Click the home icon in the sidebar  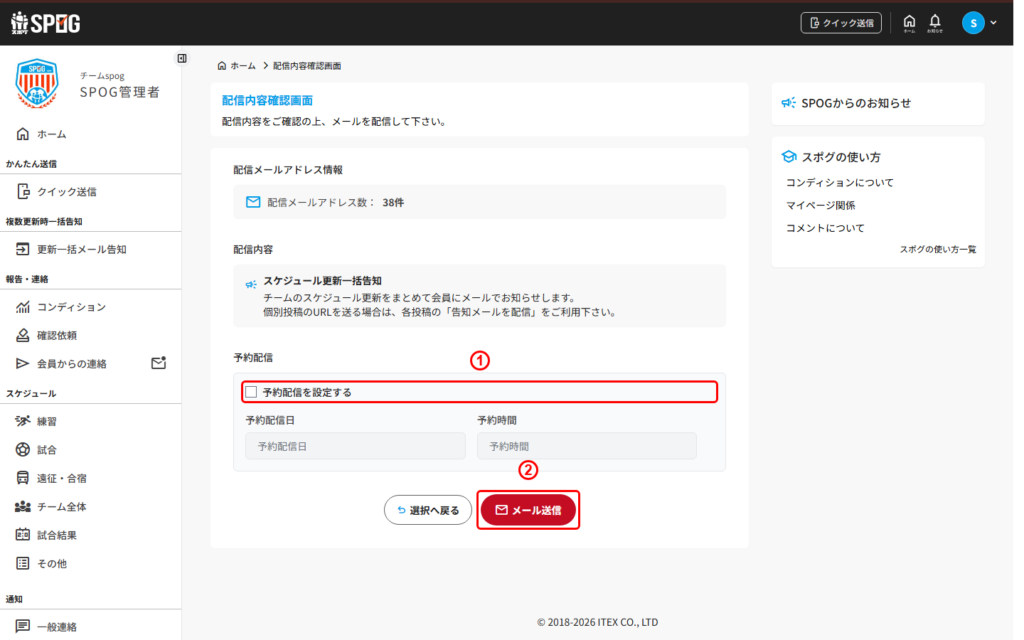[x=23, y=134]
